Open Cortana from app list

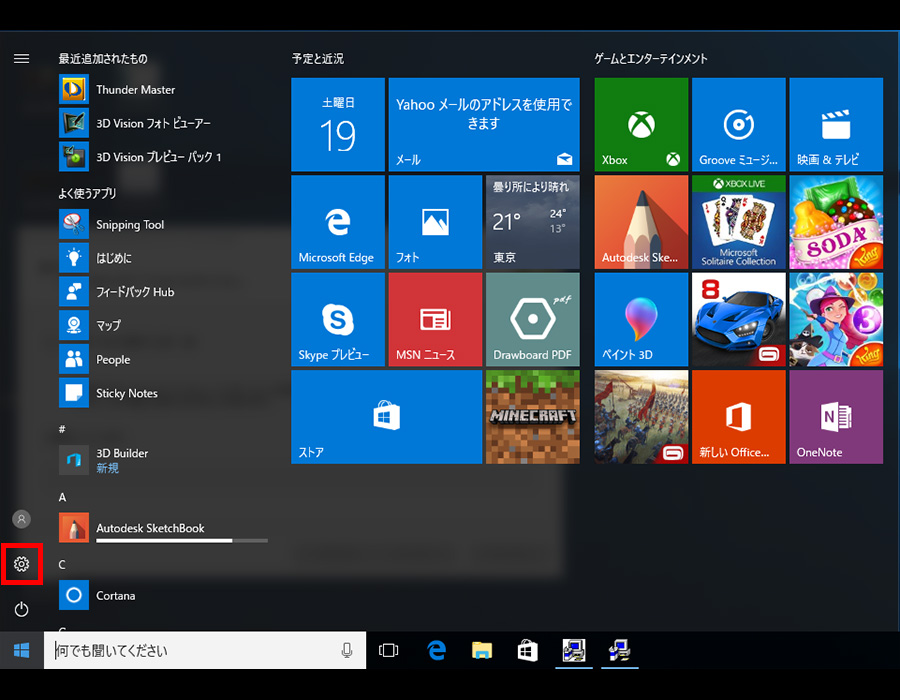164,595
